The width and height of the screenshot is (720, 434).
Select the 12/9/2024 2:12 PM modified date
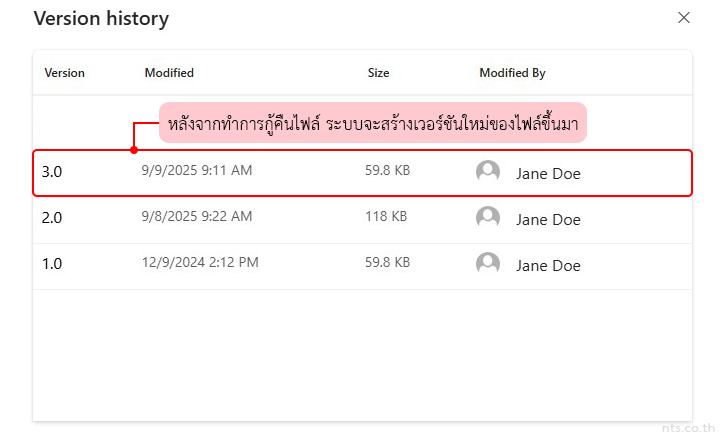point(200,263)
